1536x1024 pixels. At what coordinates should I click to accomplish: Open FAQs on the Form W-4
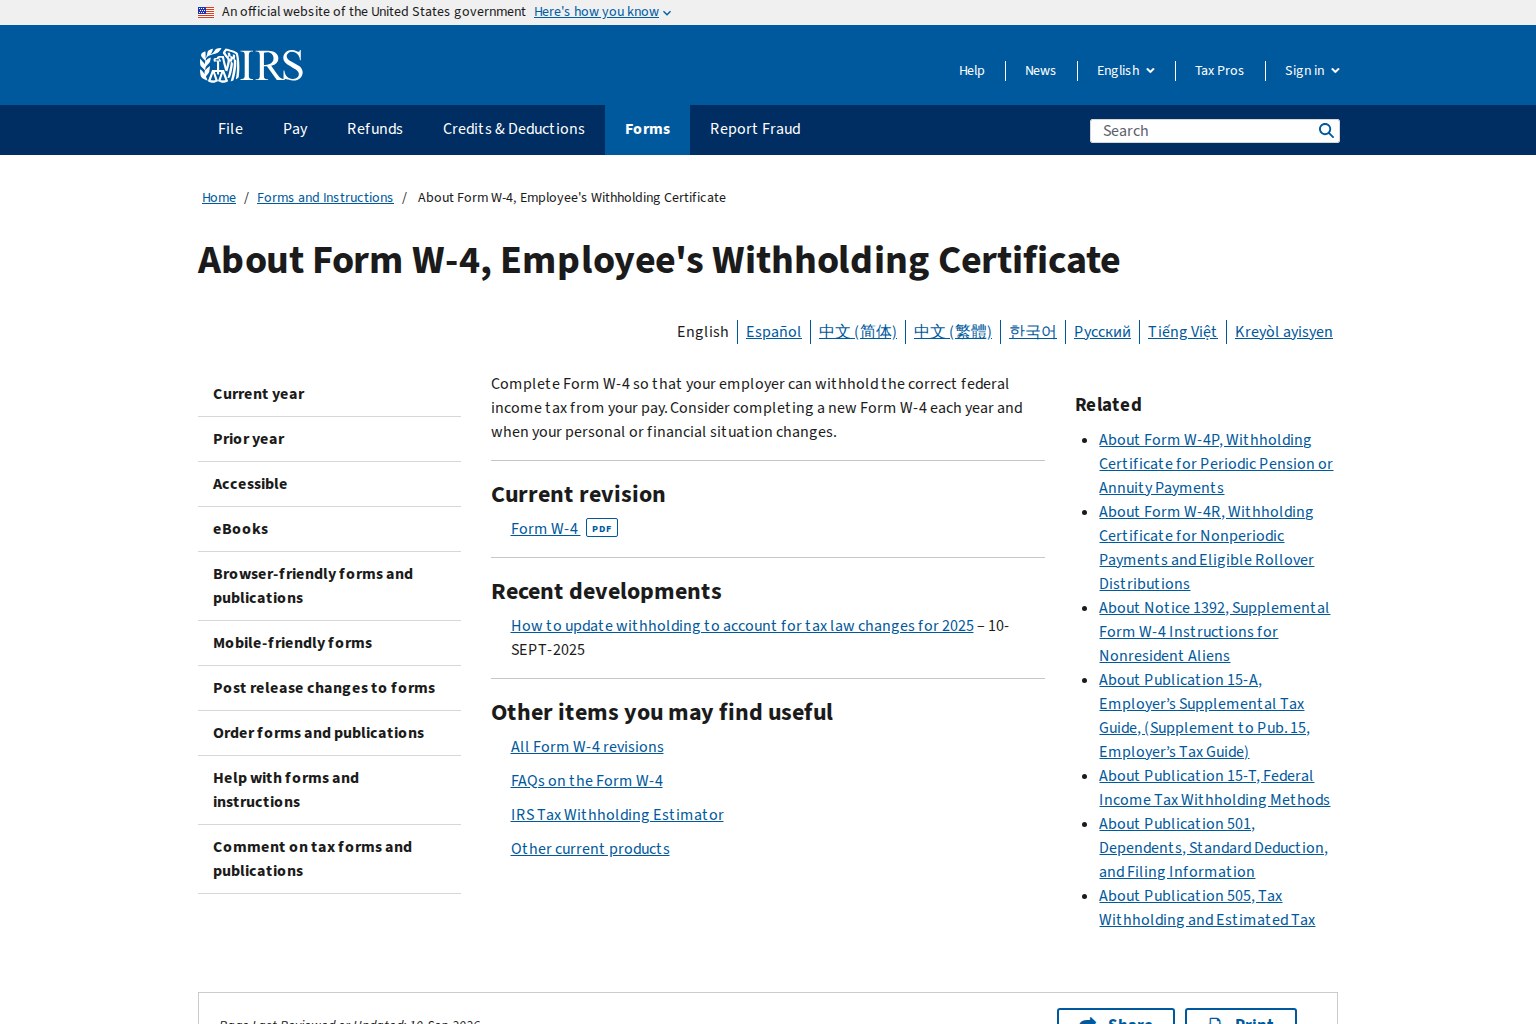[587, 781]
